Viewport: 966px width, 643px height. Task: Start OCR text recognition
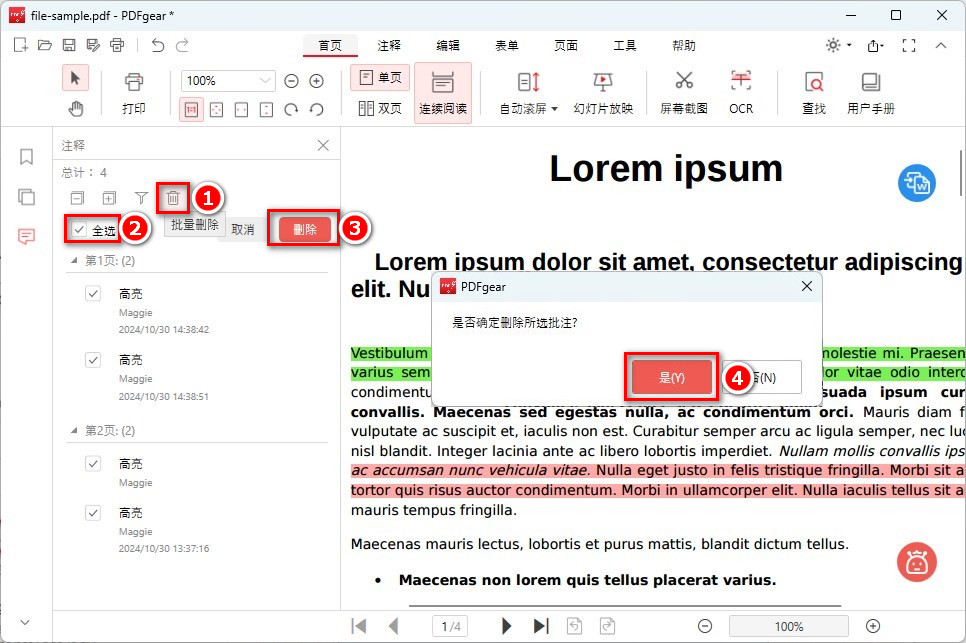740,91
